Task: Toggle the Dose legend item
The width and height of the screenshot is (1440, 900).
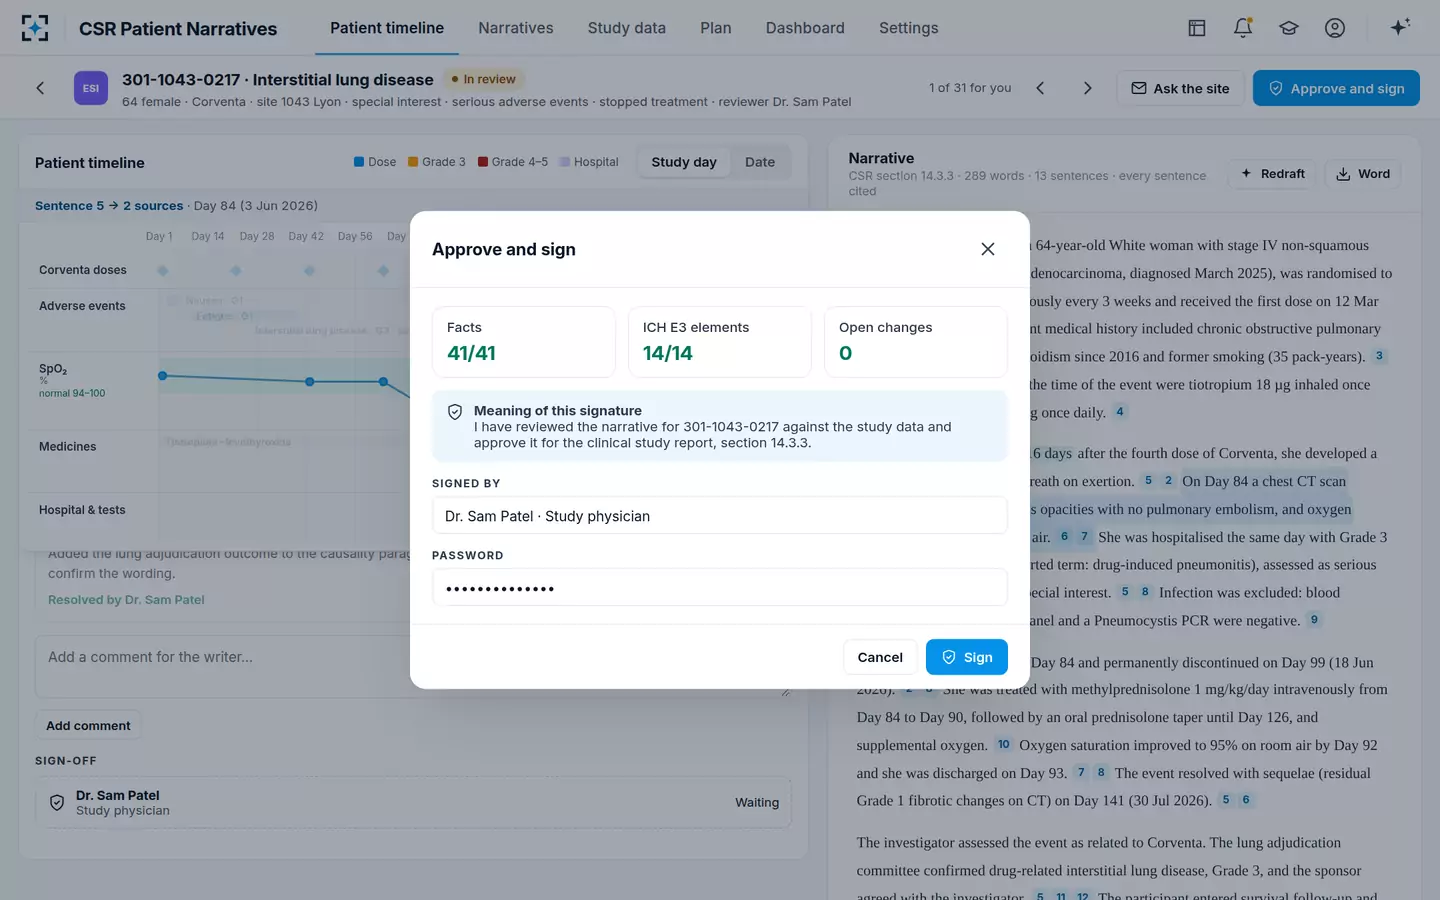Action: pos(375,162)
